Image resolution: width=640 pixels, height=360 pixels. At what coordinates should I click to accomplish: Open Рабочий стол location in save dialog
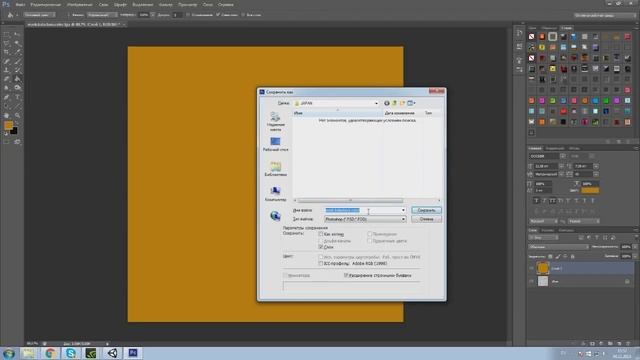tap(276, 144)
